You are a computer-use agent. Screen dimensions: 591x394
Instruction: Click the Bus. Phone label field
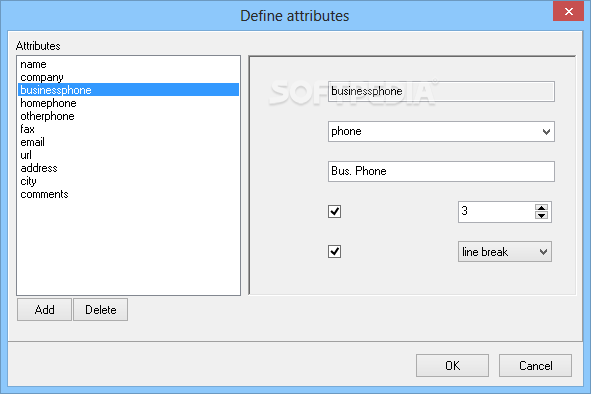click(441, 172)
